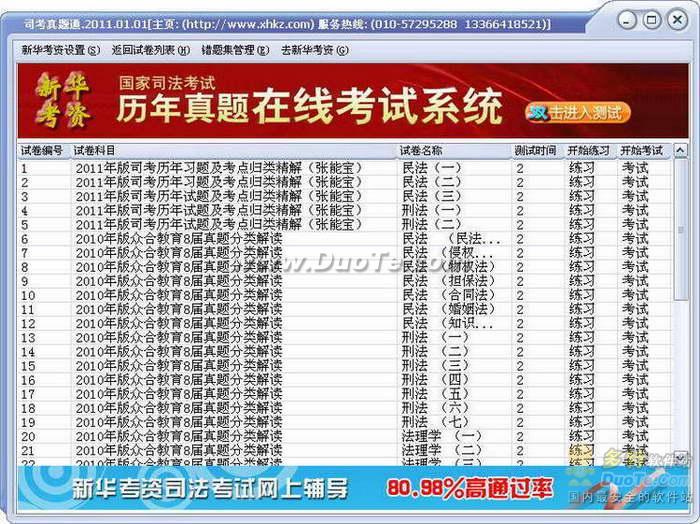Screen dimensions: 700x524
Task: Start 练习 for row 19 刑法（七）
Action: [582, 422]
